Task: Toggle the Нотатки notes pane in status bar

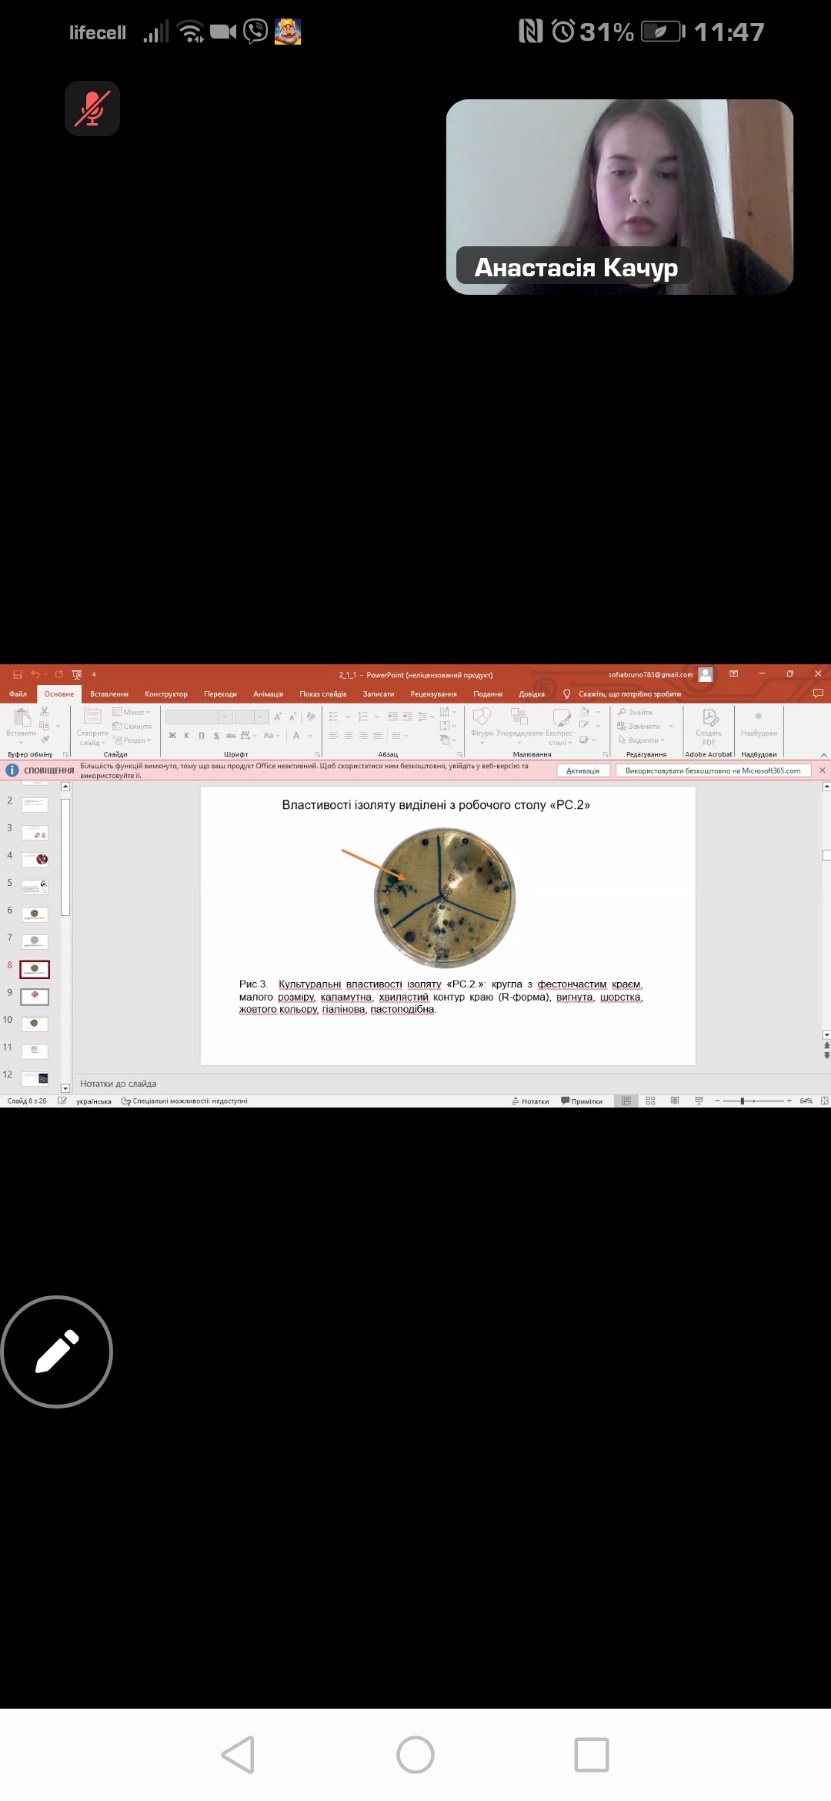Action: pyautogui.click(x=531, y=1101)
